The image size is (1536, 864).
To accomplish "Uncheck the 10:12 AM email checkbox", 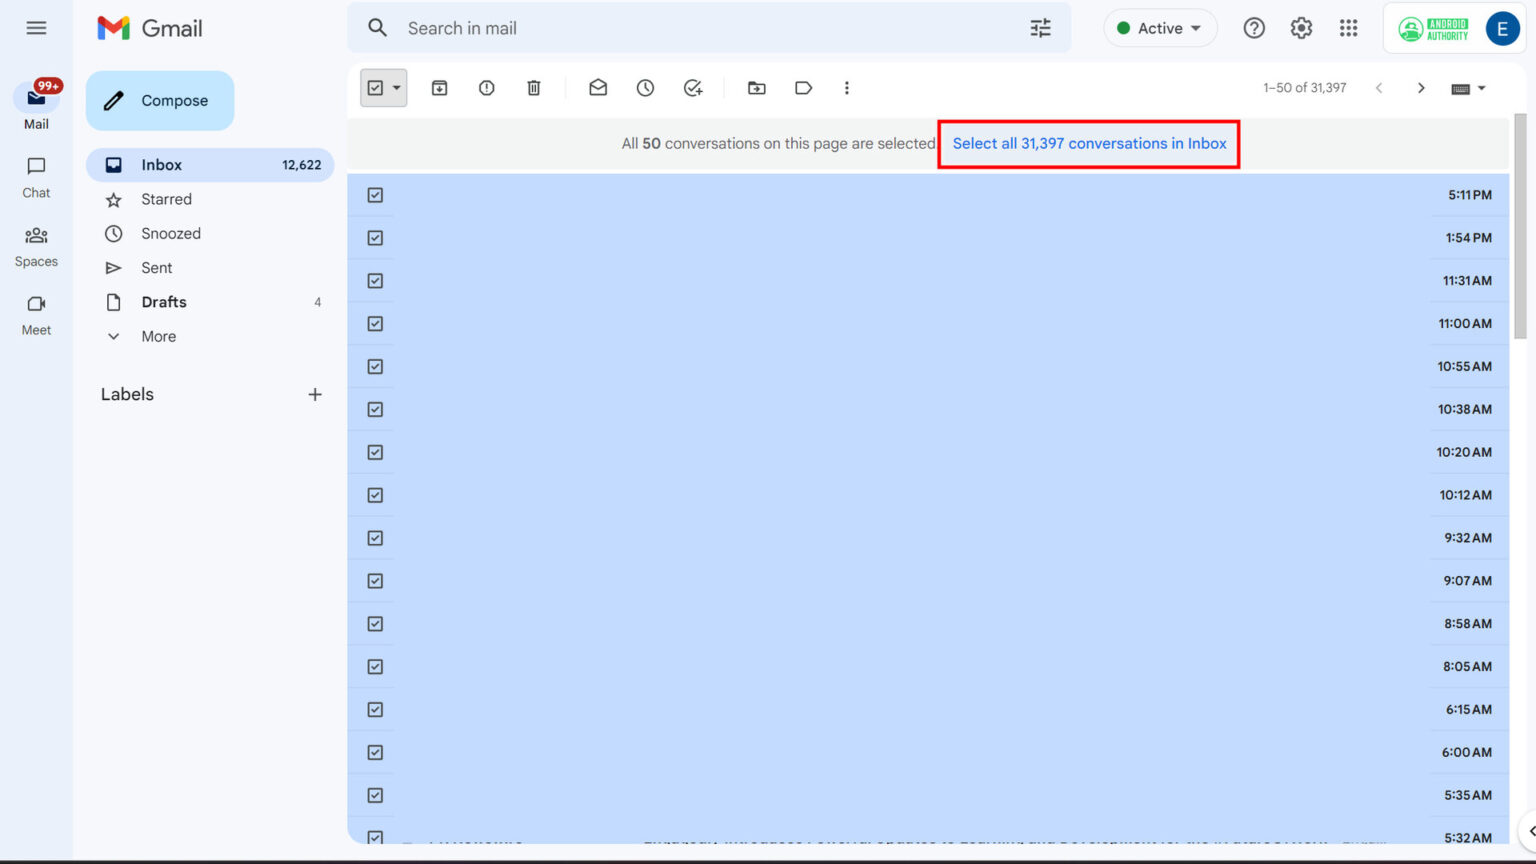I will [375, 495].
